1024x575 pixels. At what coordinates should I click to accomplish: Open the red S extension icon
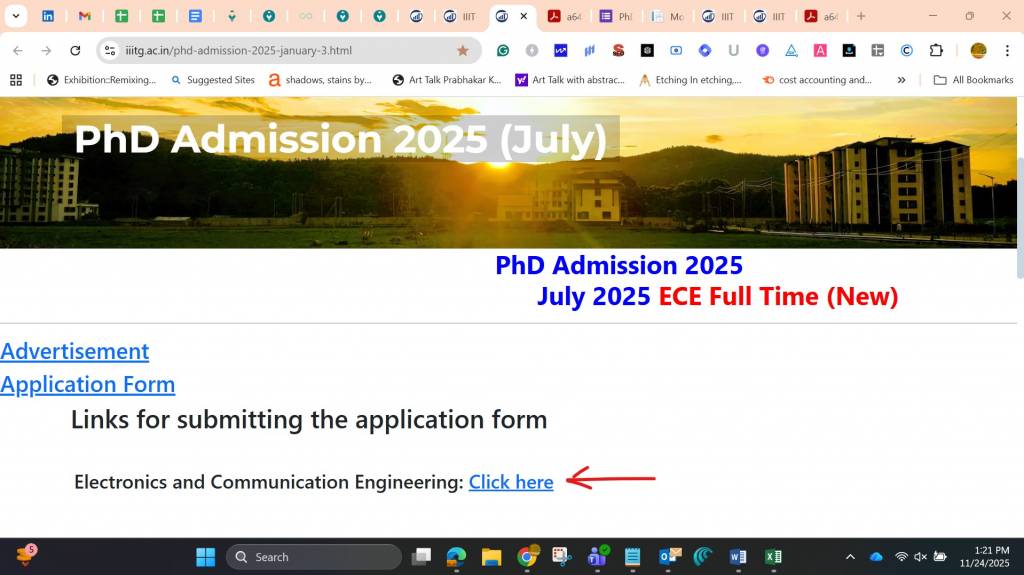point(618,50)
